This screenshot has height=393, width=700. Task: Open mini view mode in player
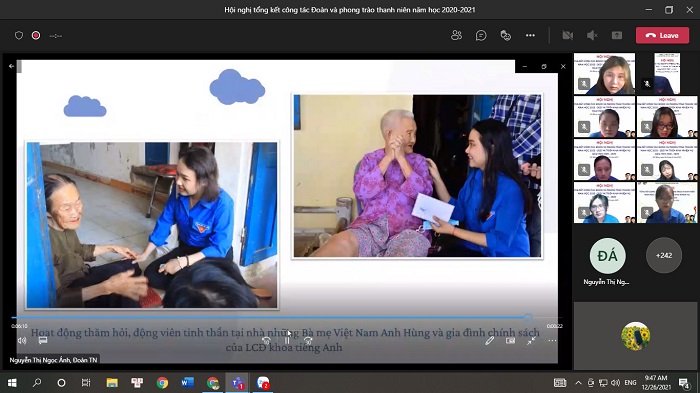[510, 341]
